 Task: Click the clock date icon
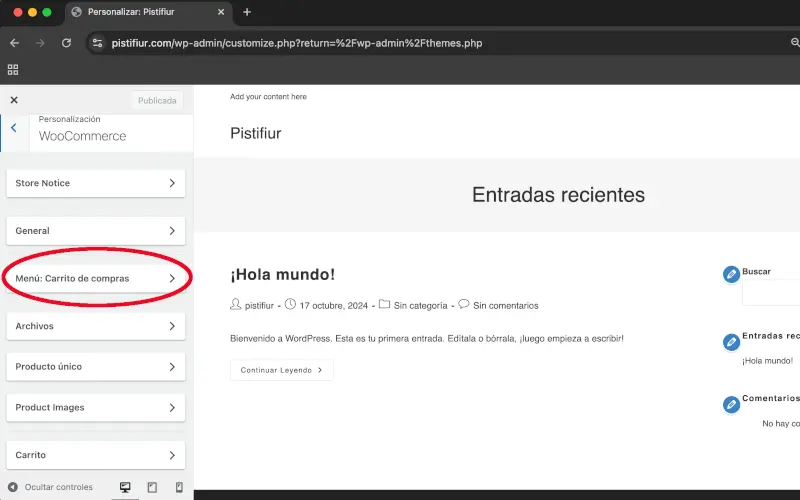coord(290,305)
